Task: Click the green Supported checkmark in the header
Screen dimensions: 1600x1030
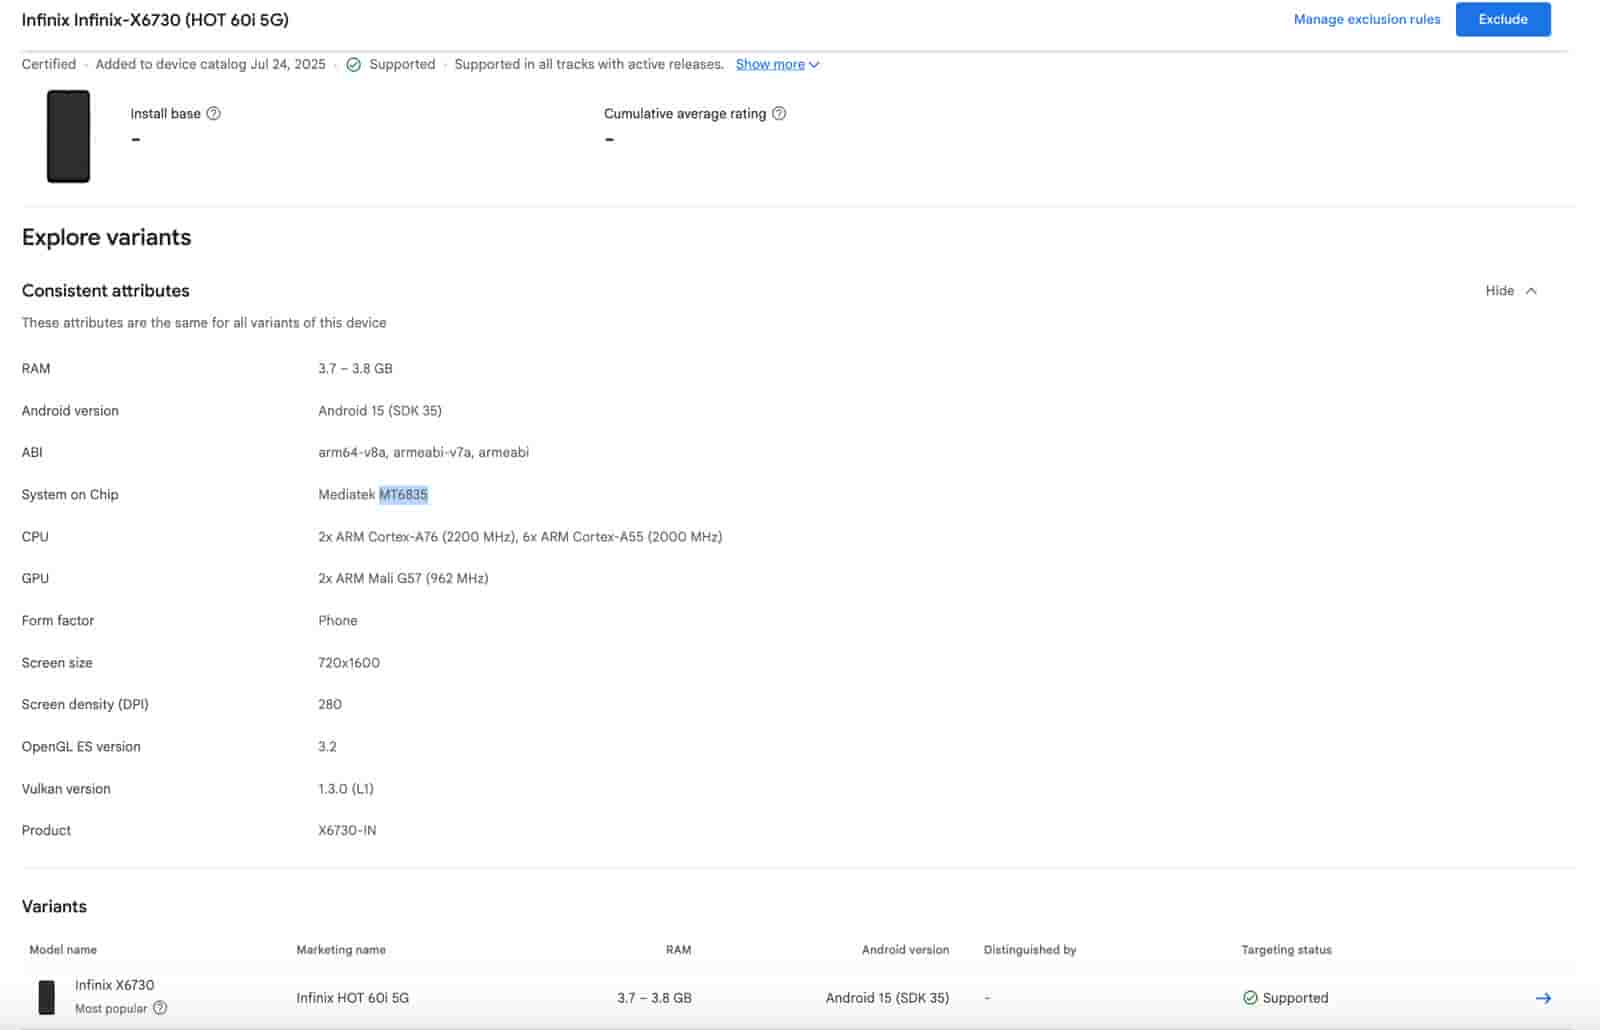Action: pos(353,65)
